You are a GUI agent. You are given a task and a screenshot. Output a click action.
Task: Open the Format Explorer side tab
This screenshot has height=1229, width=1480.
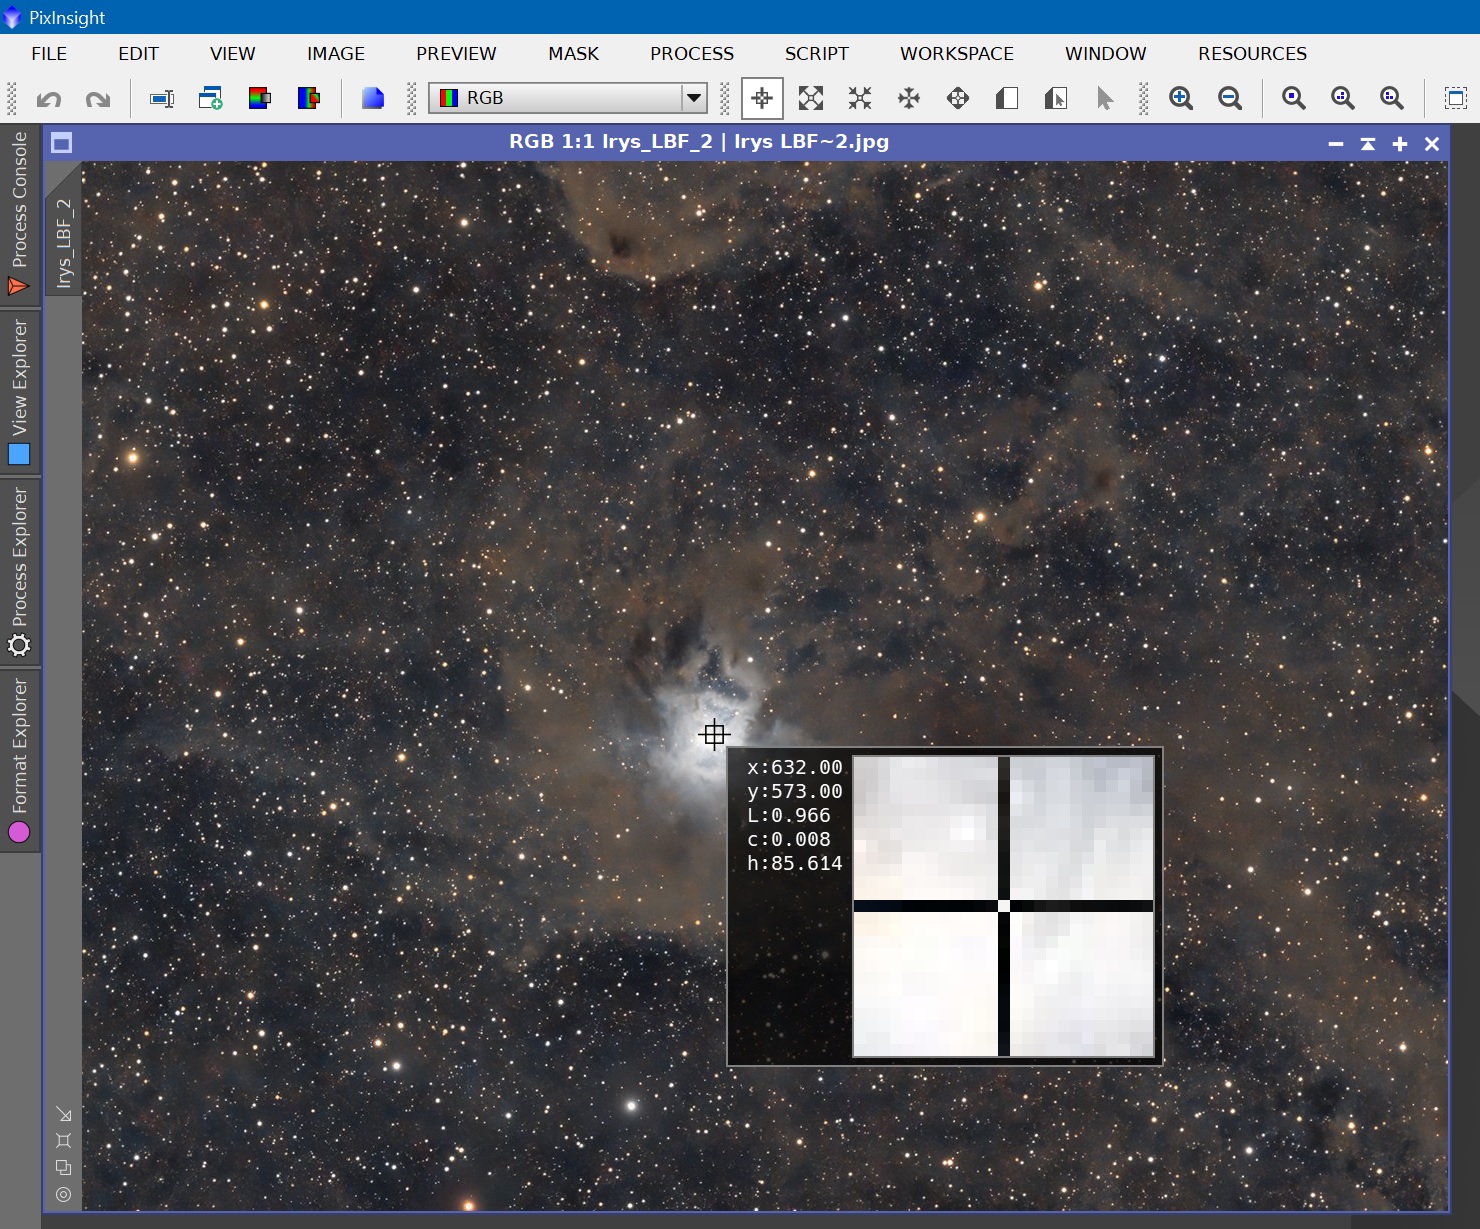[x=19, y=760]
